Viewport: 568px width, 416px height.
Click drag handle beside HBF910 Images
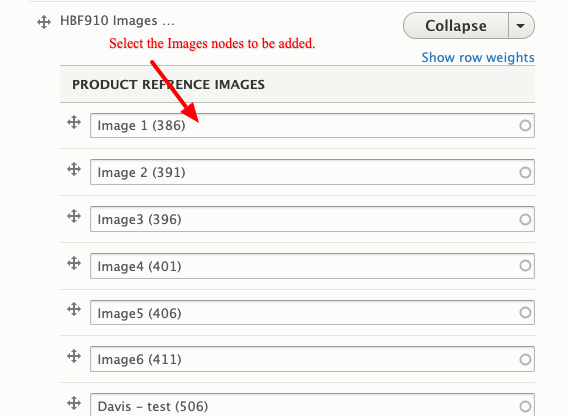(x=44, y=22)
